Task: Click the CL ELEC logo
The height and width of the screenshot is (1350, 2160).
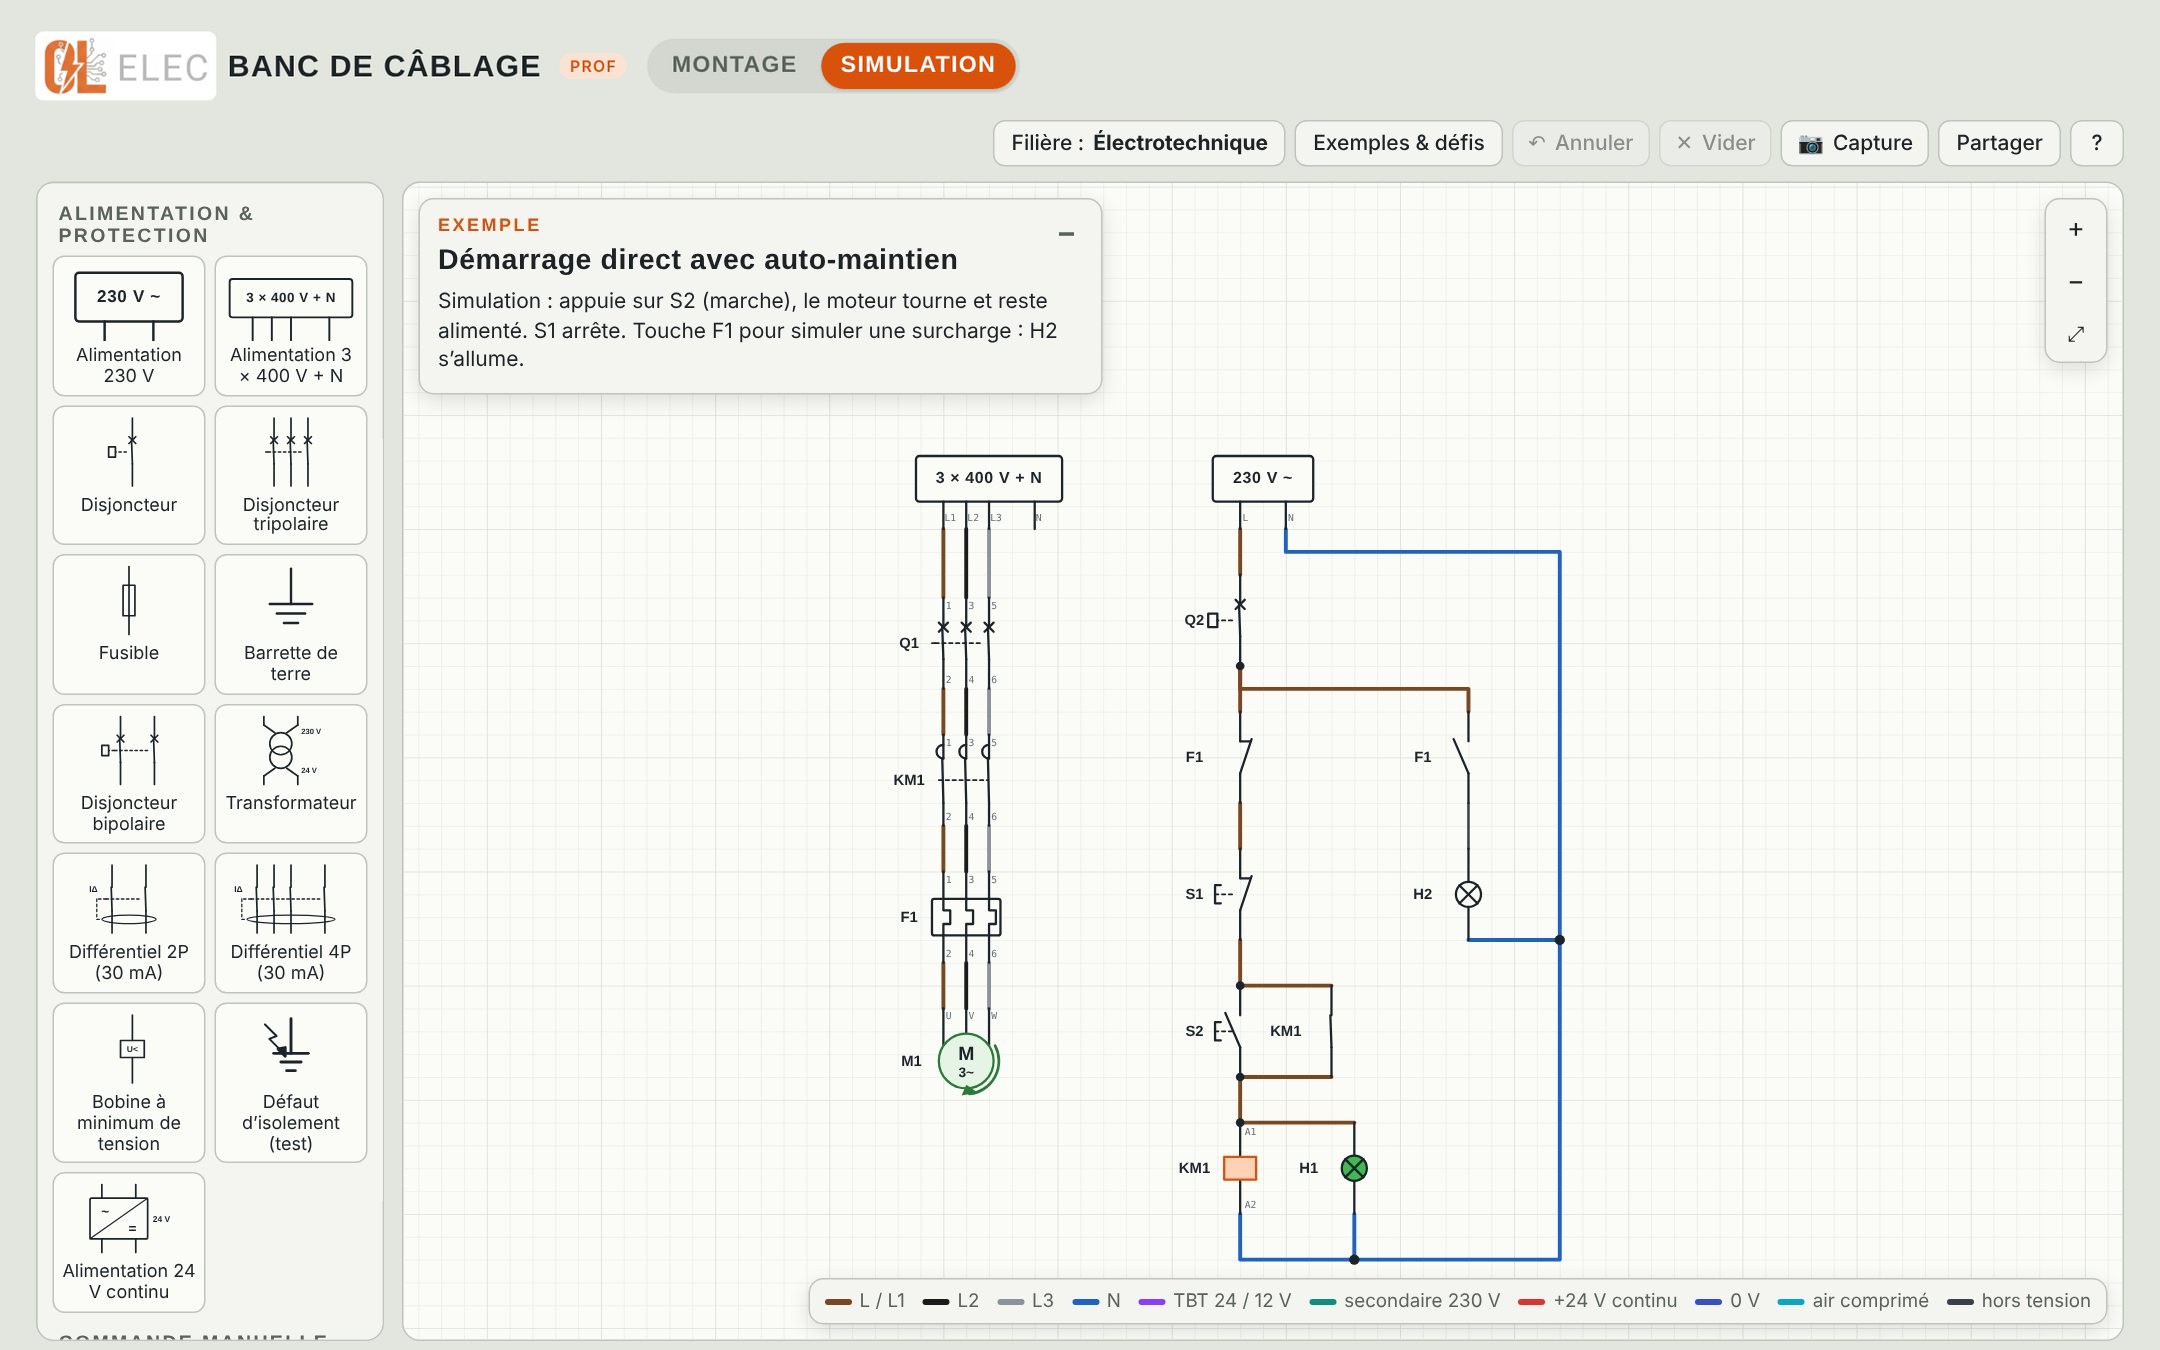Action: pyautogui.click(x=126, y=66)
